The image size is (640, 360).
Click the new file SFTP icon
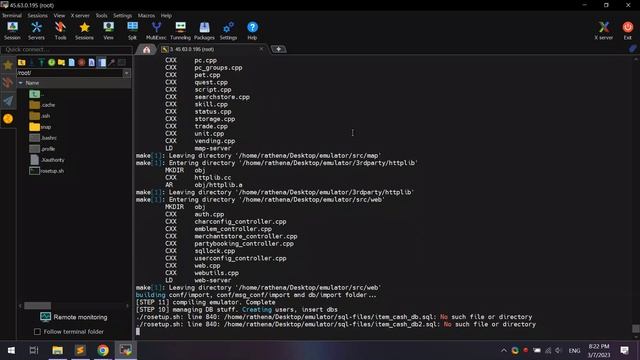coord(71,62)
